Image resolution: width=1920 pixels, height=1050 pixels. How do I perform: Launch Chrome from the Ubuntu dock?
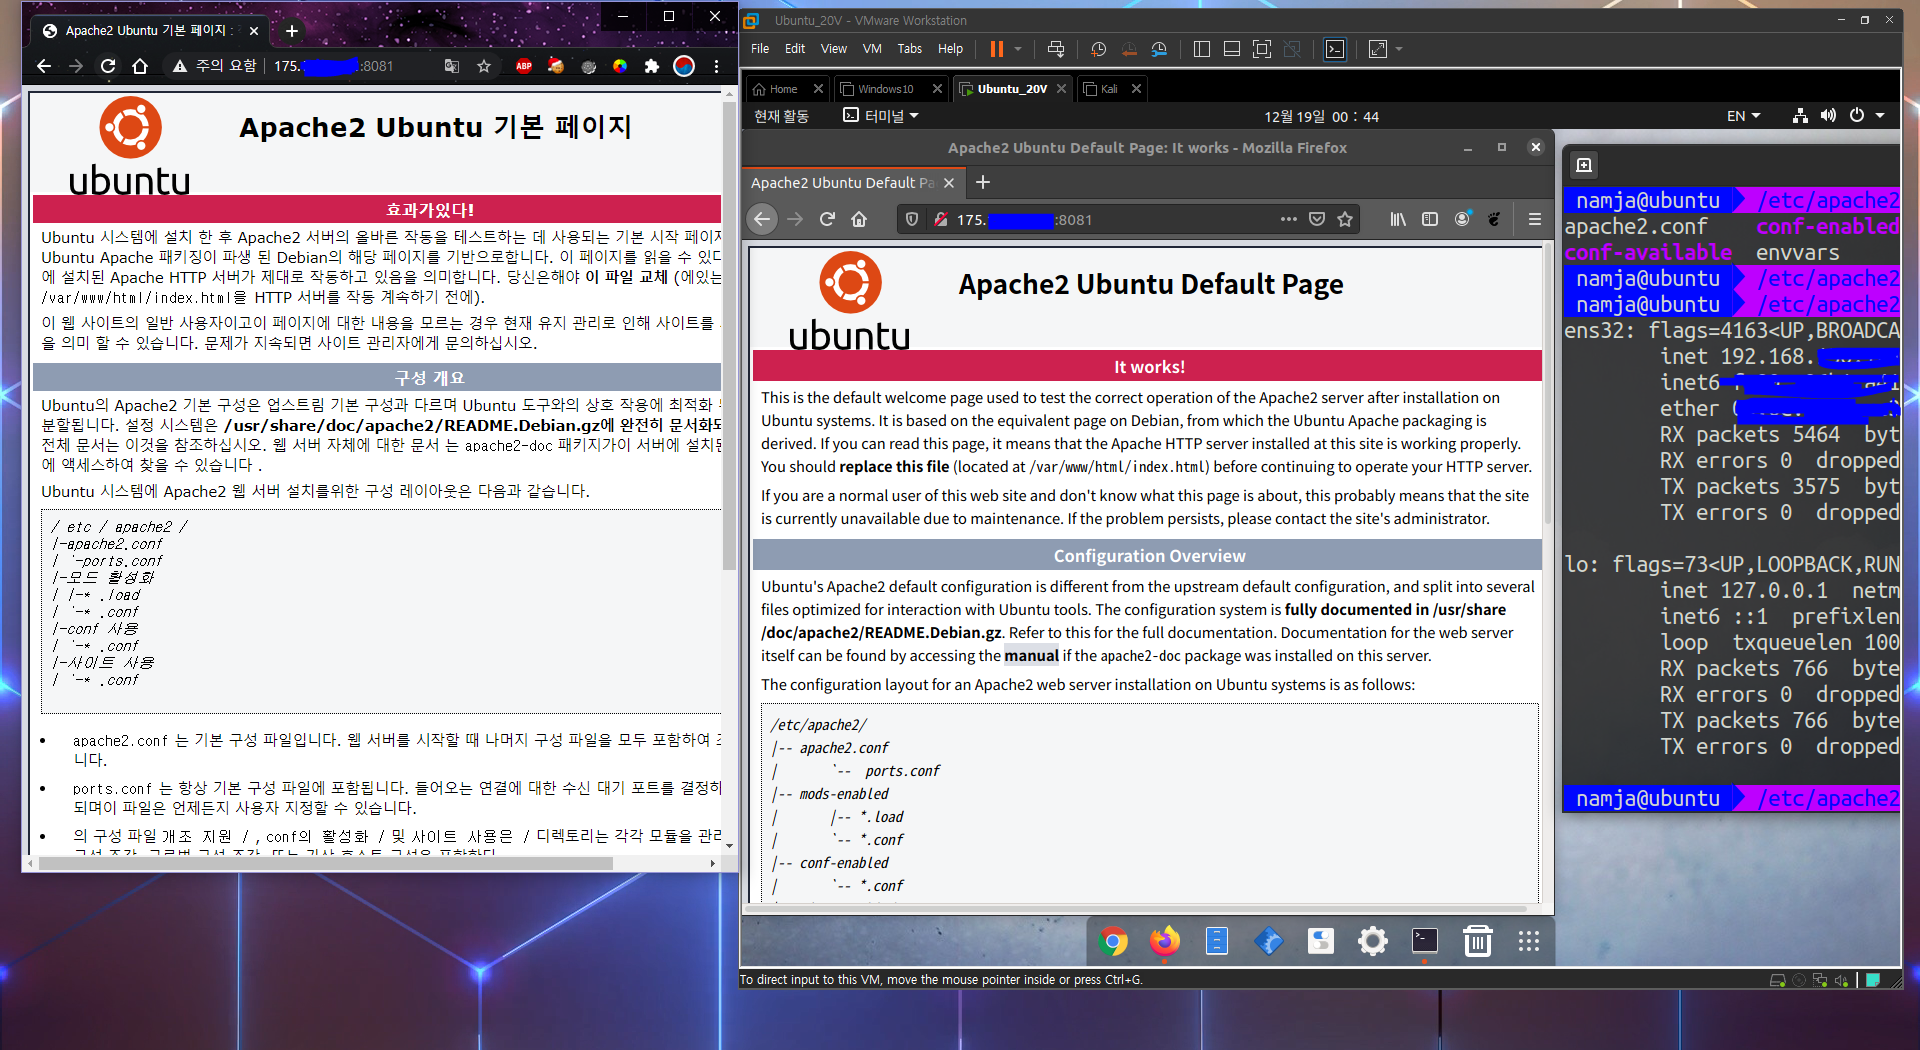[x=1113, y=941]
